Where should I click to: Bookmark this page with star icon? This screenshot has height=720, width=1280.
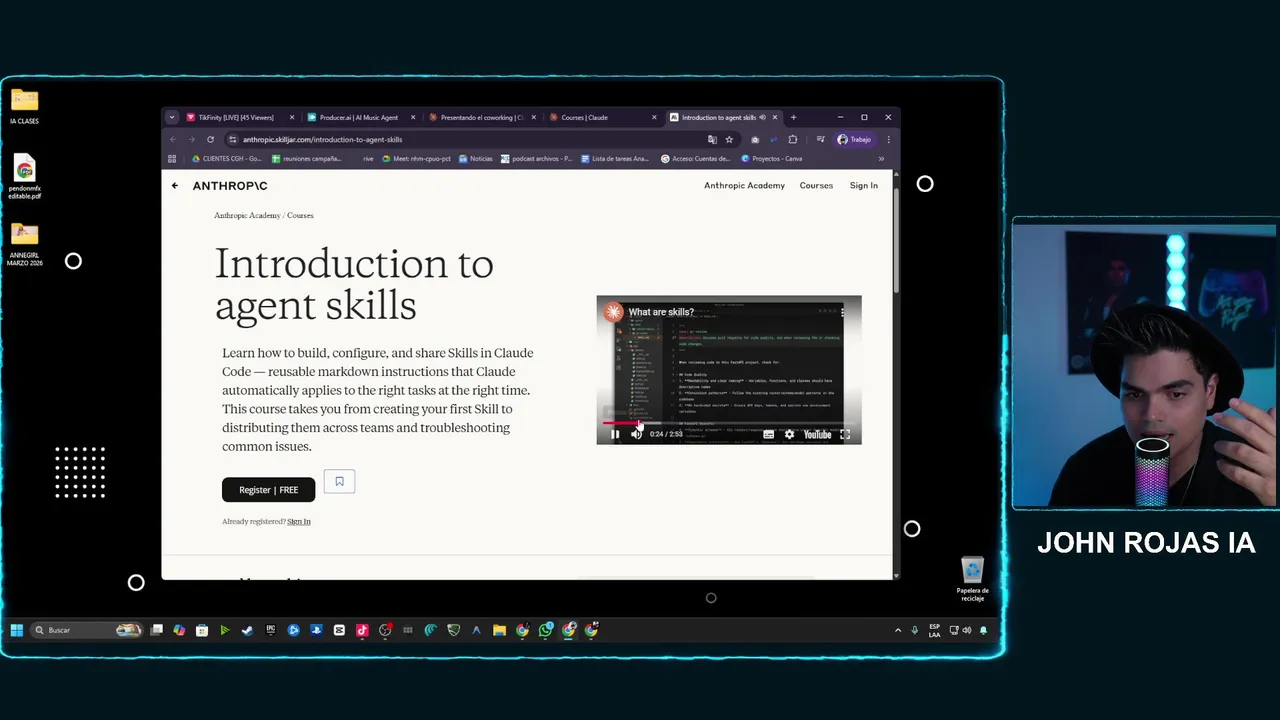pos(729,139)
